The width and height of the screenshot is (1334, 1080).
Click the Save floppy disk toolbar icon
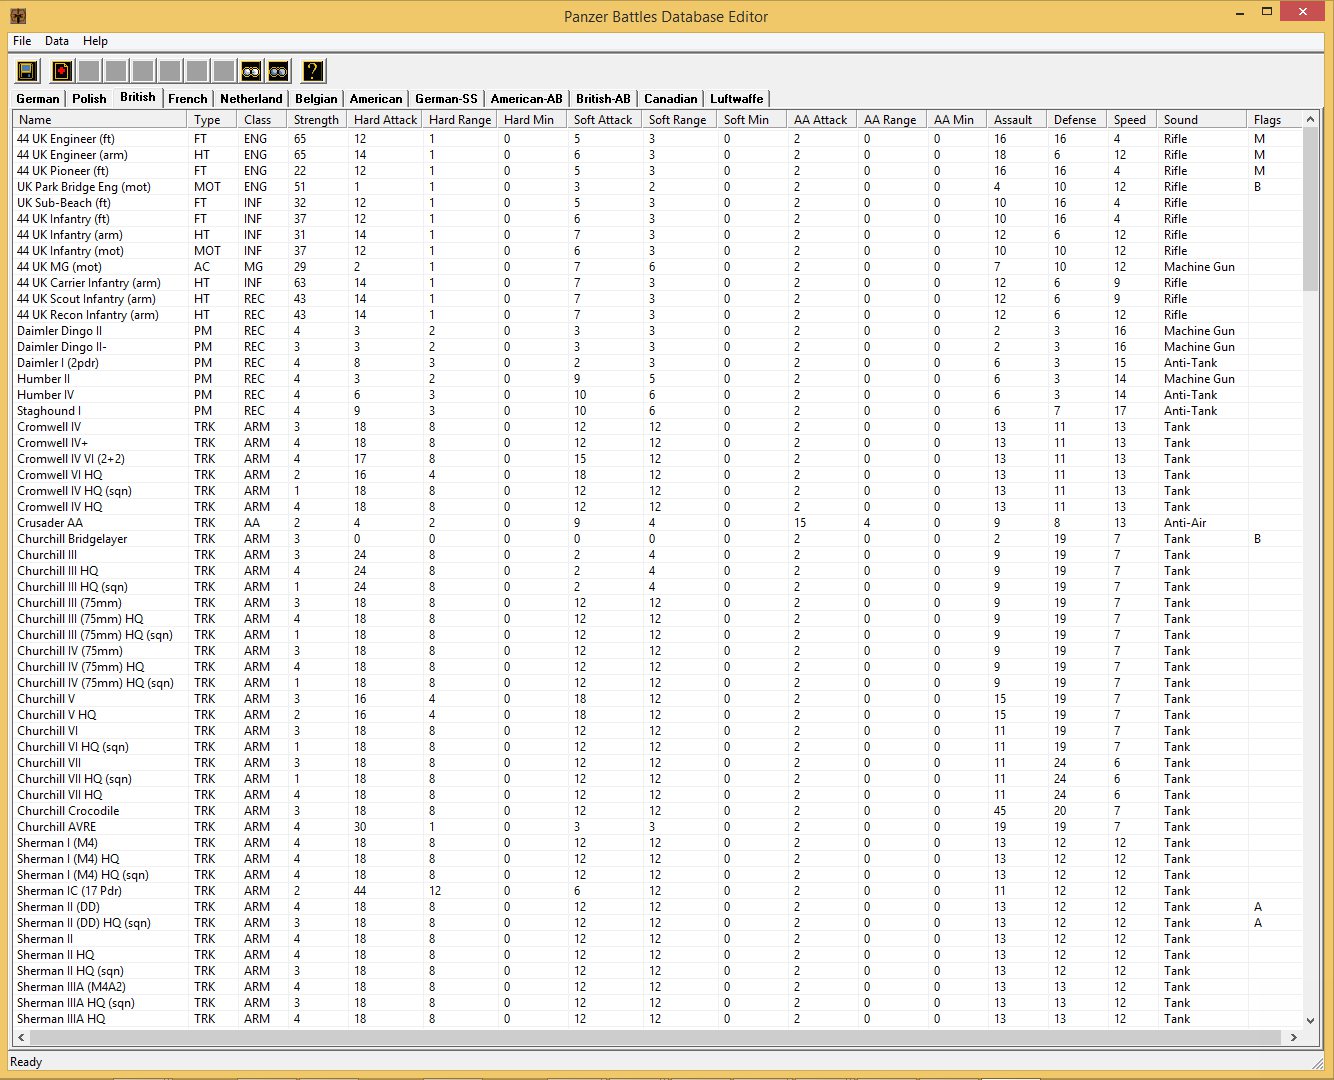pyautogui.click(x=27, y=71)
